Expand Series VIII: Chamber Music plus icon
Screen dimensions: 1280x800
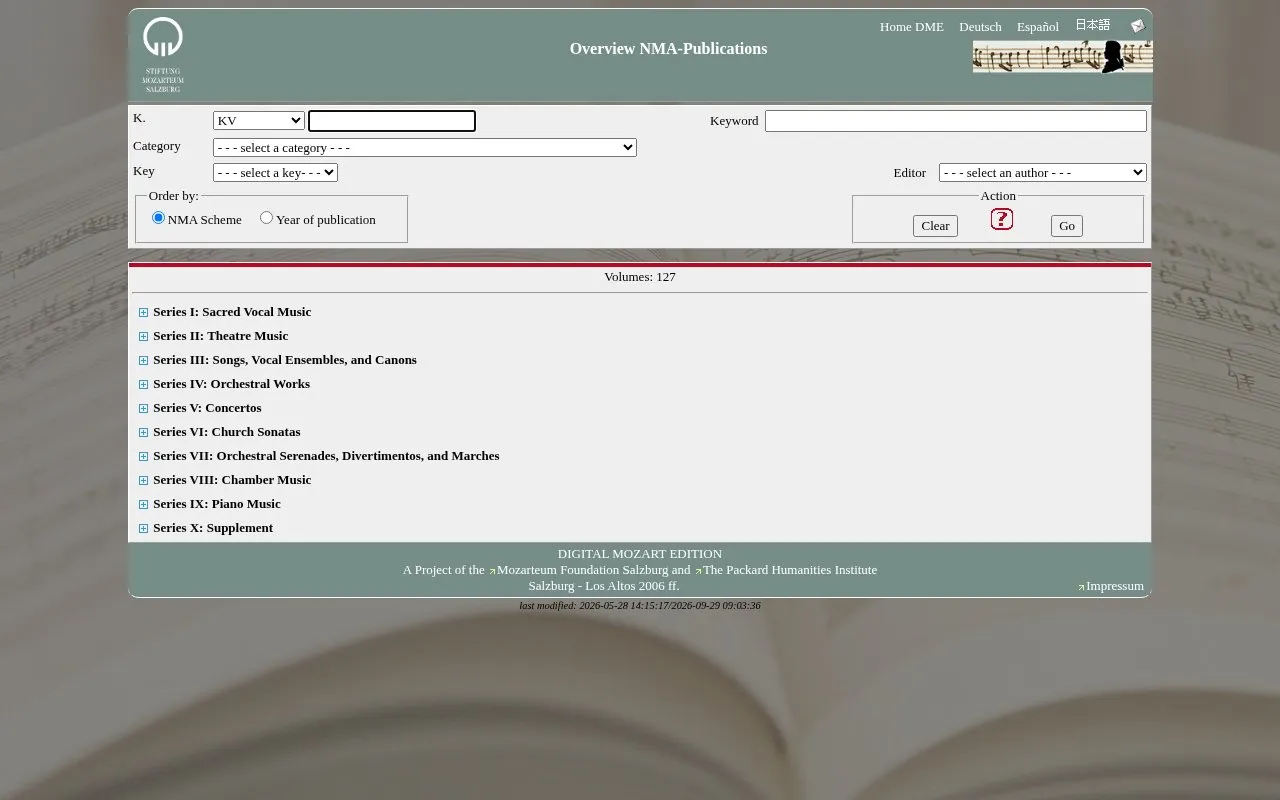pos(143,481)
